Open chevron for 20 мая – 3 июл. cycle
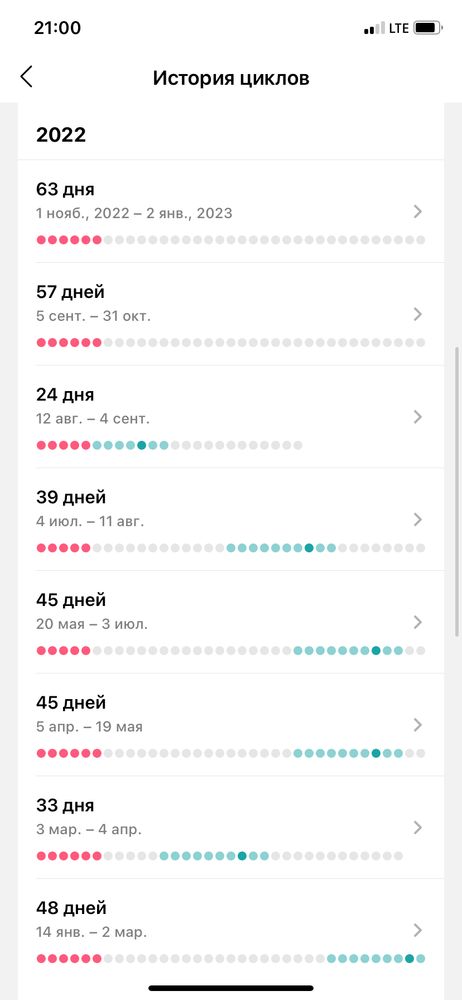Screen dimensions: 462x1000 418,622
